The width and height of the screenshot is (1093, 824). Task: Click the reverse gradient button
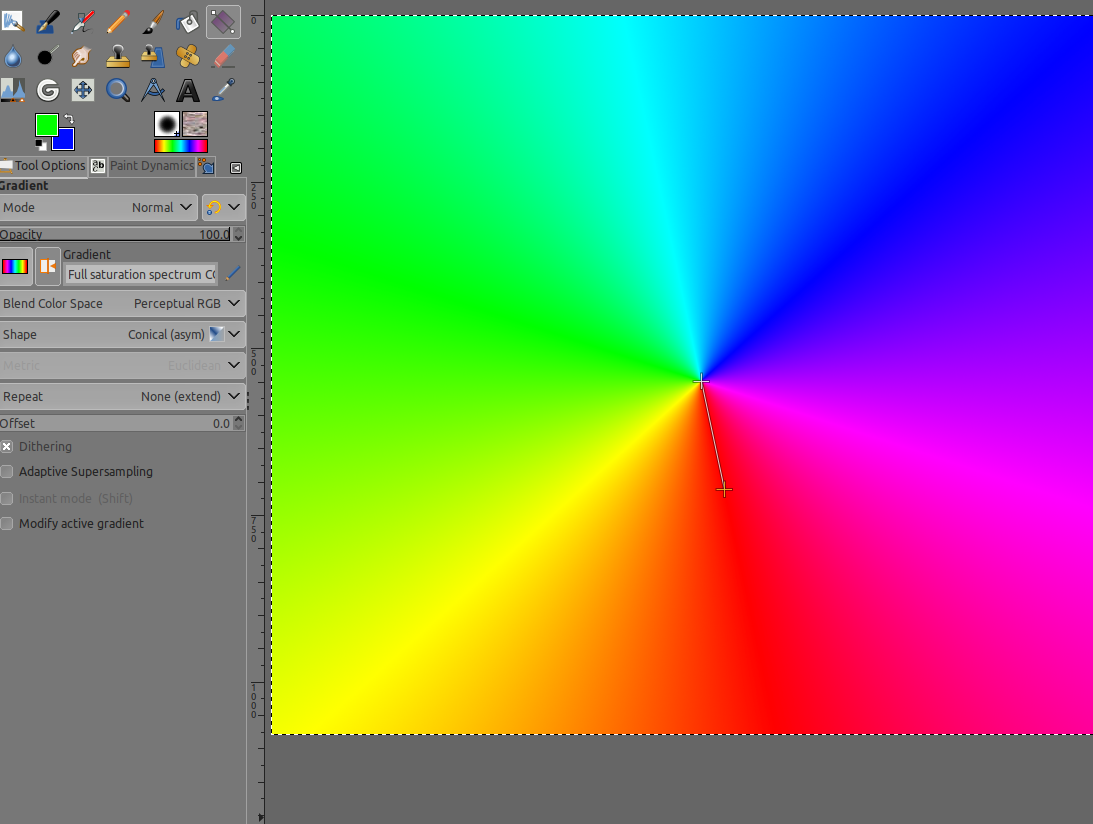pos(47,267)
